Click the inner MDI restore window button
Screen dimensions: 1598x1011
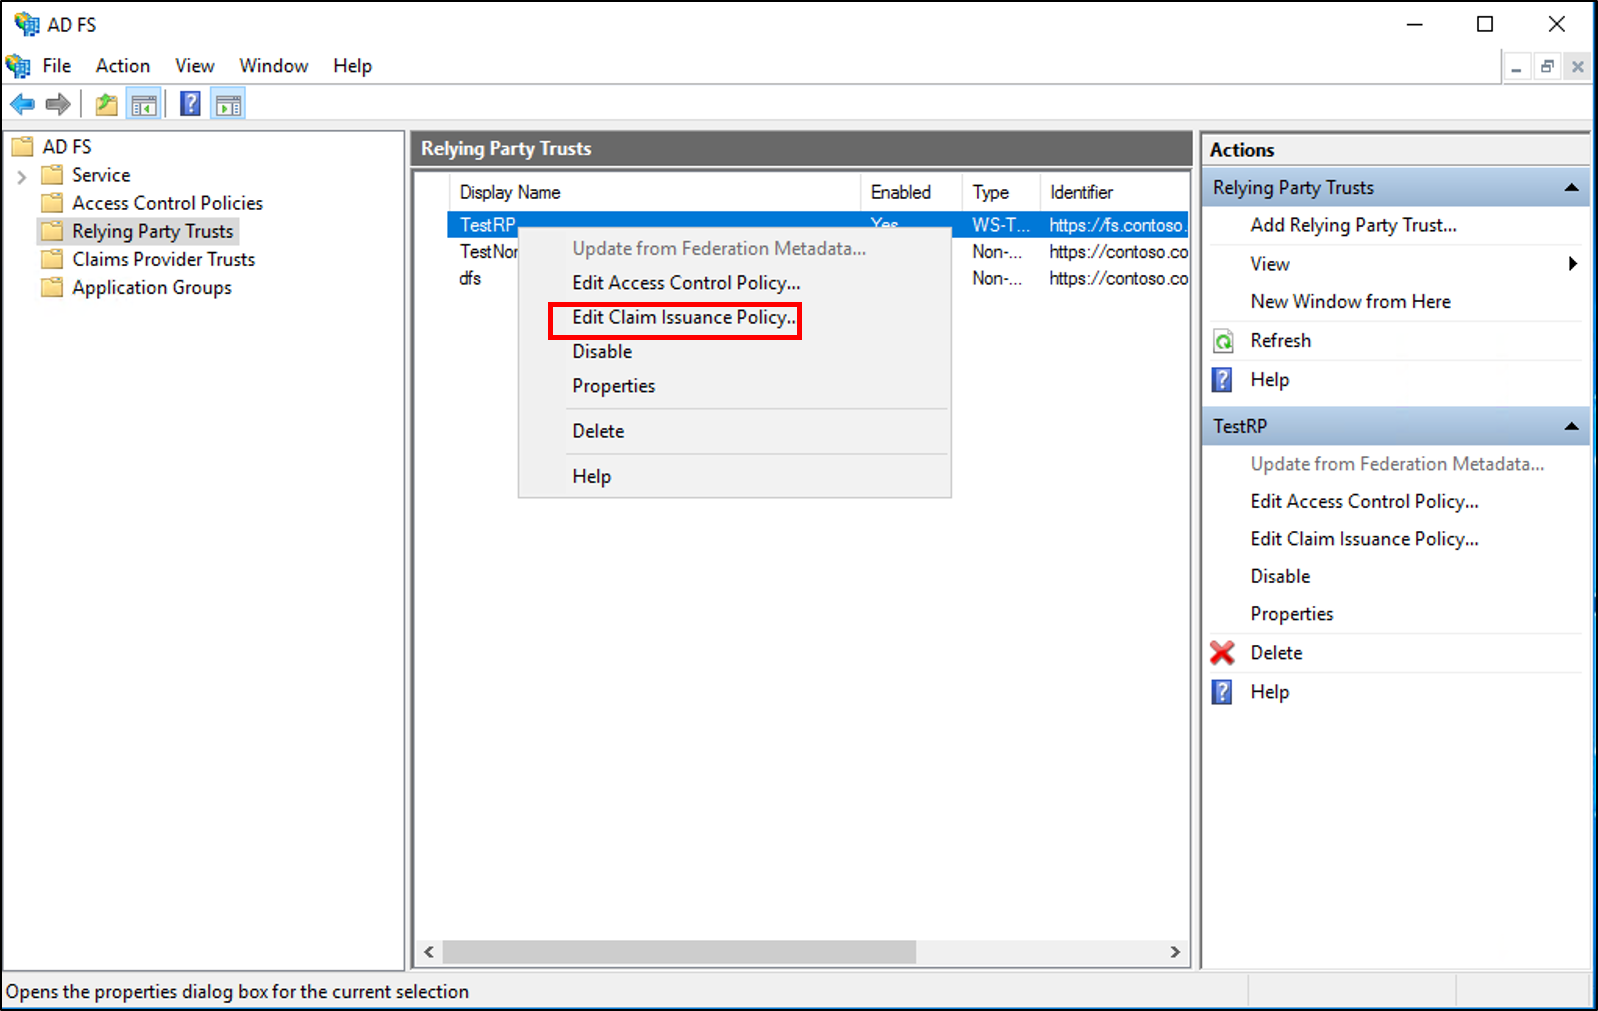tap(1547, 67)
